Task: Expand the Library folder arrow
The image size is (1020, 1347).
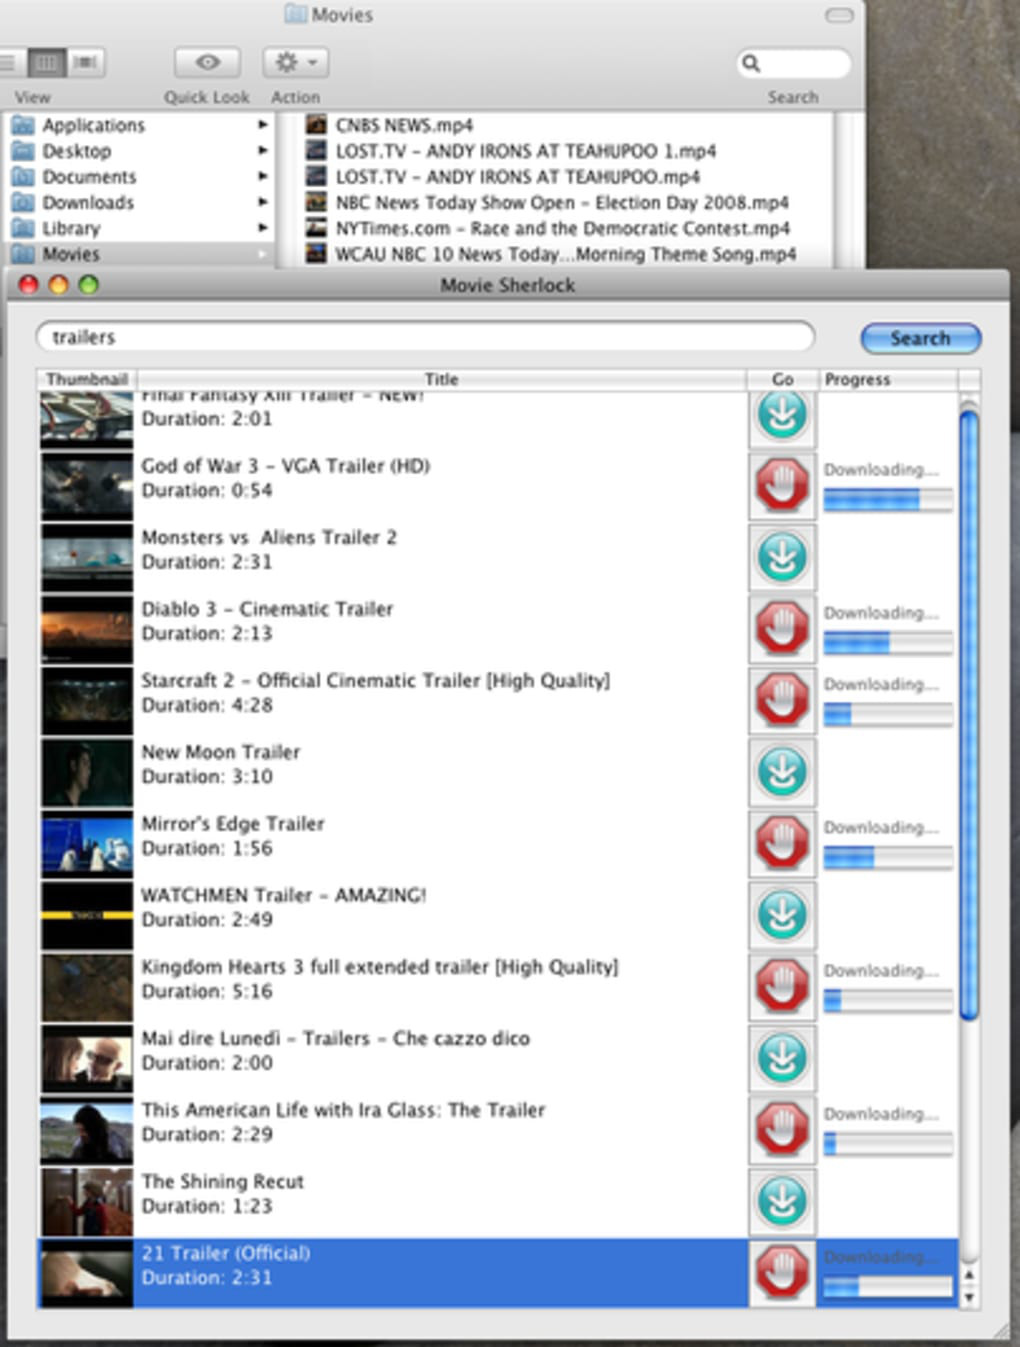Action: [x=262, y=228]
